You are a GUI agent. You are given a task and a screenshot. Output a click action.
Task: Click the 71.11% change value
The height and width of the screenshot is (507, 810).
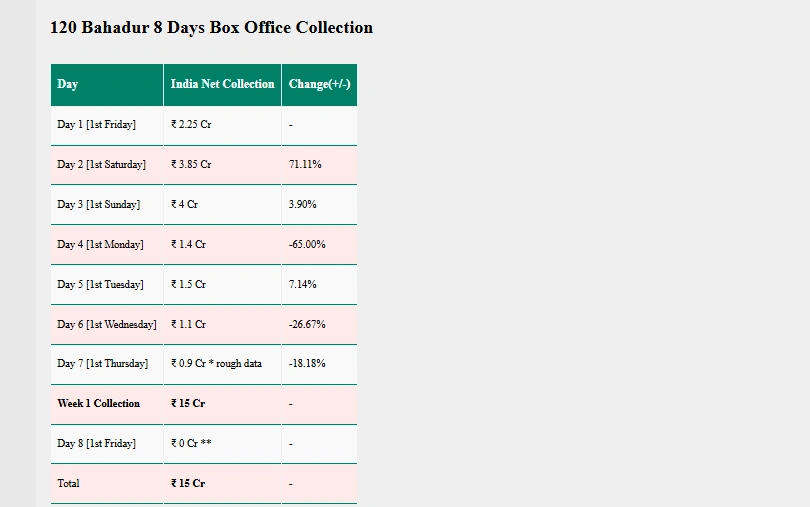tap(305, 164)
